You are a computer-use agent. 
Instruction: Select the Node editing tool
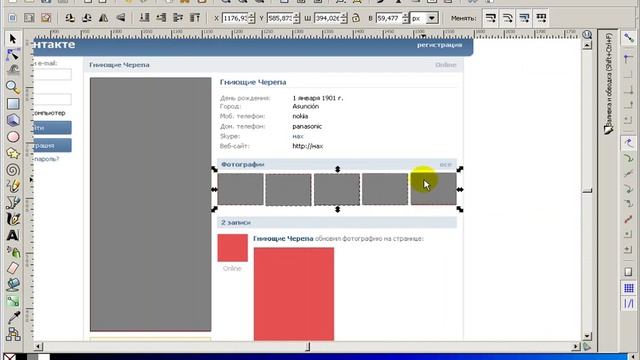[13, 54]
